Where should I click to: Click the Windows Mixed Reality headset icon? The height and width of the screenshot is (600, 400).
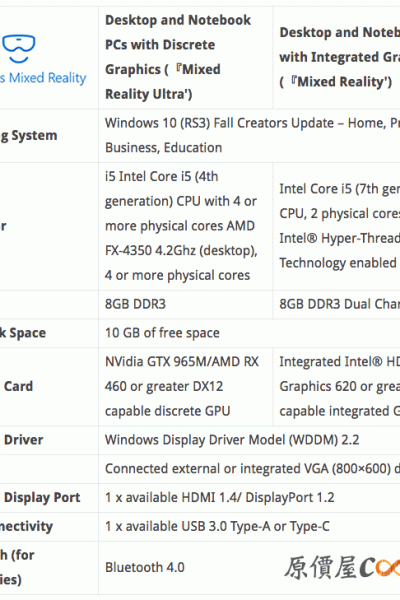[x=18, y=48]
